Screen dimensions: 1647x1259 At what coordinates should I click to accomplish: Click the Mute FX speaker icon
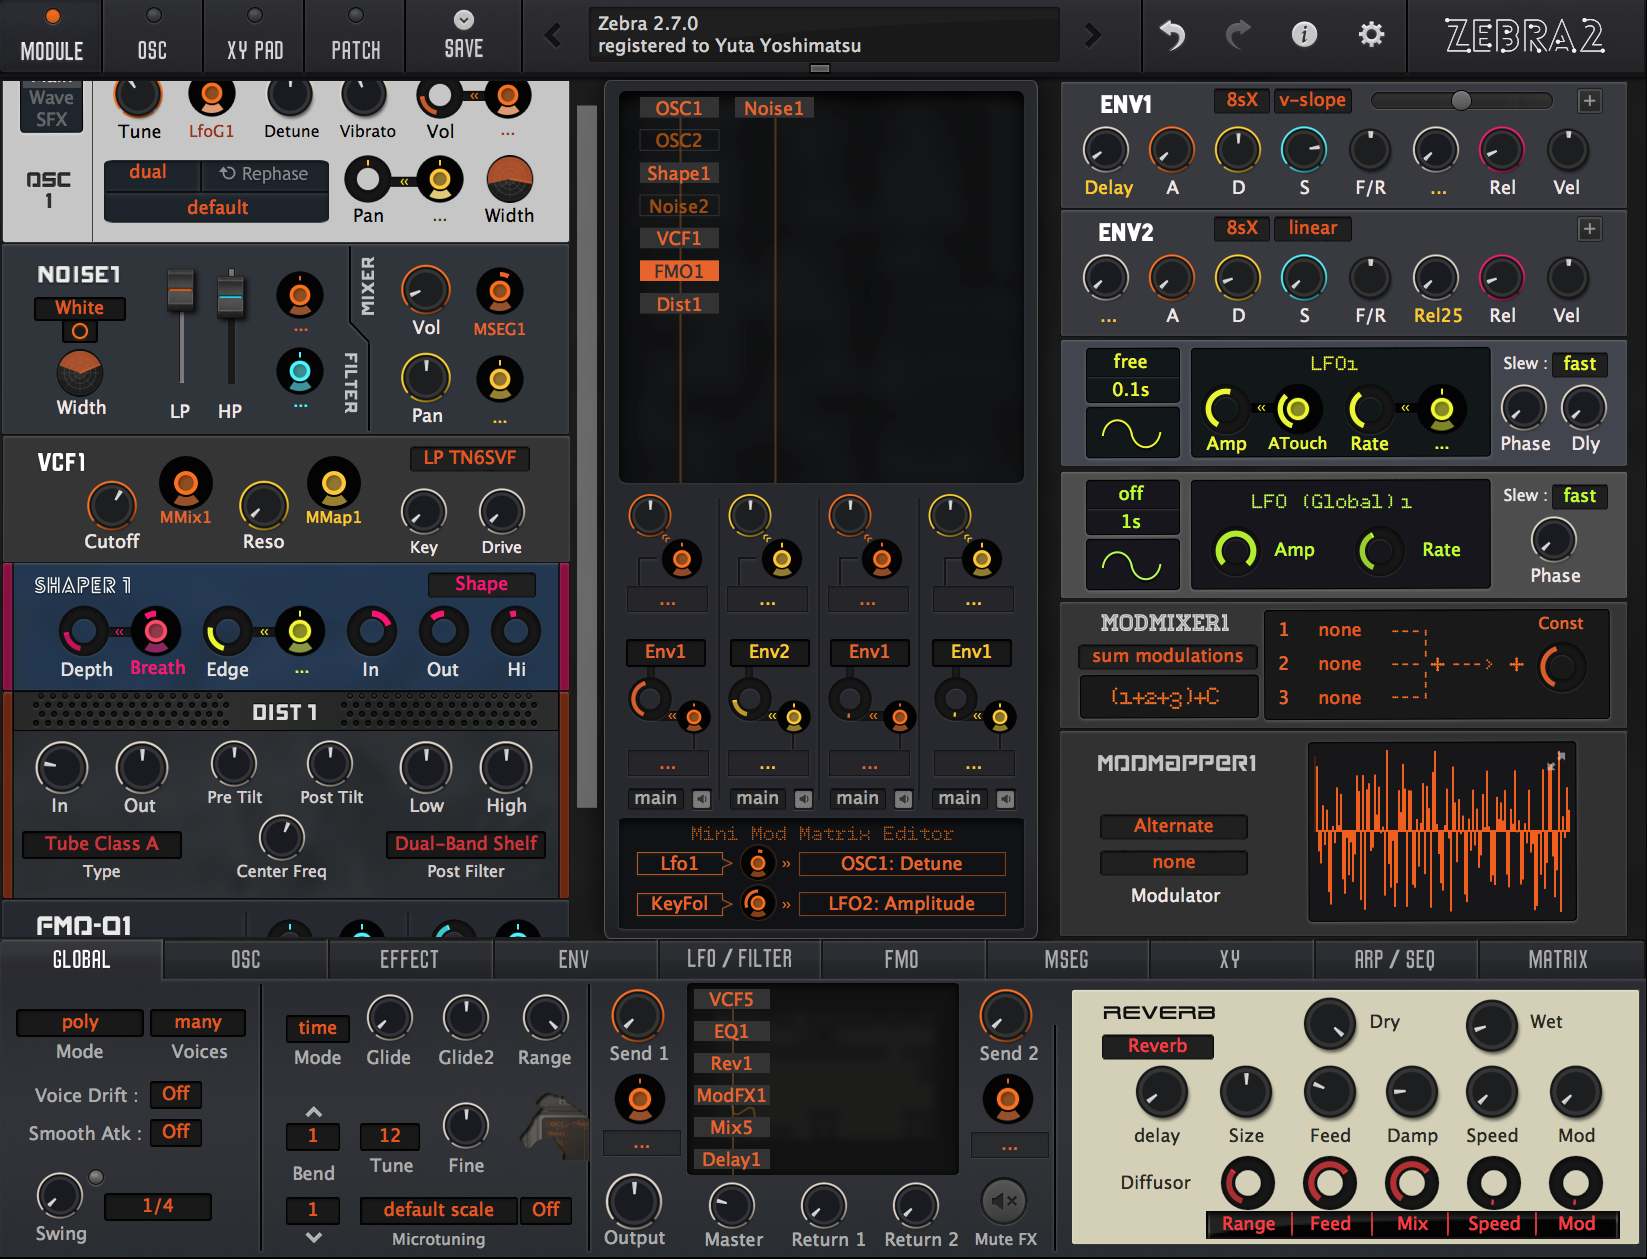[1004, 1201]
